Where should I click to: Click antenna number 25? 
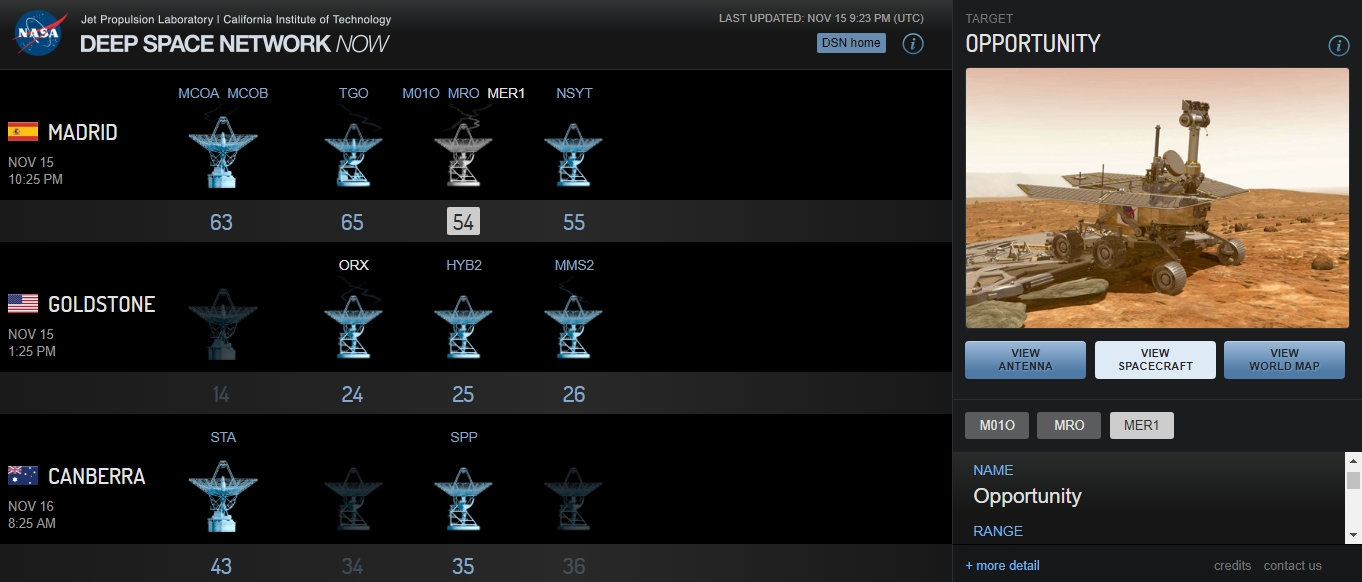463,394
